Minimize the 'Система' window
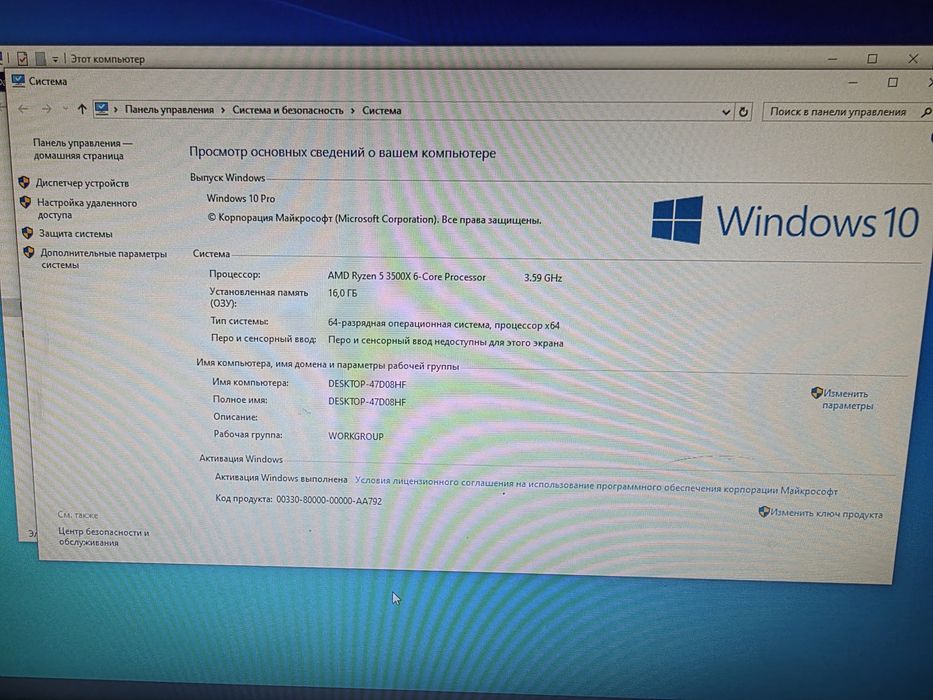This screenshot has height=700, width=933. point(853,82)
